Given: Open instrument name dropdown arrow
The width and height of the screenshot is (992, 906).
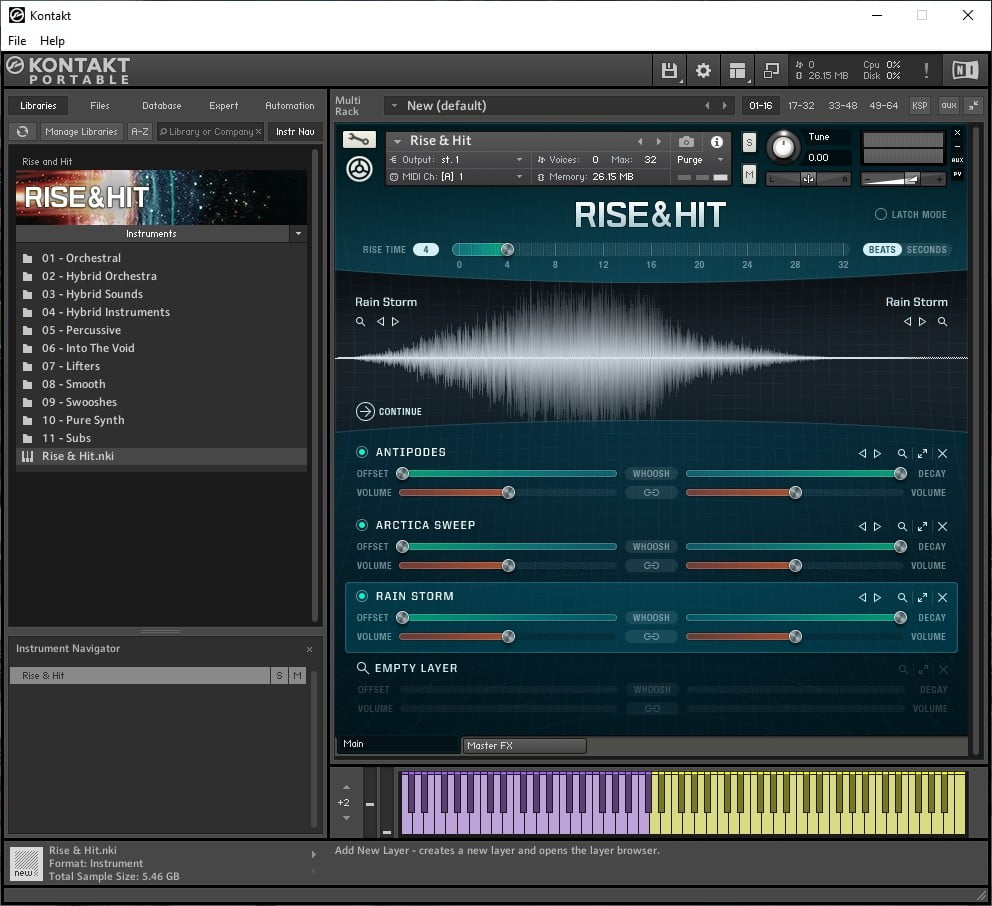Looking at the screenshot, I should click(398, 140).
